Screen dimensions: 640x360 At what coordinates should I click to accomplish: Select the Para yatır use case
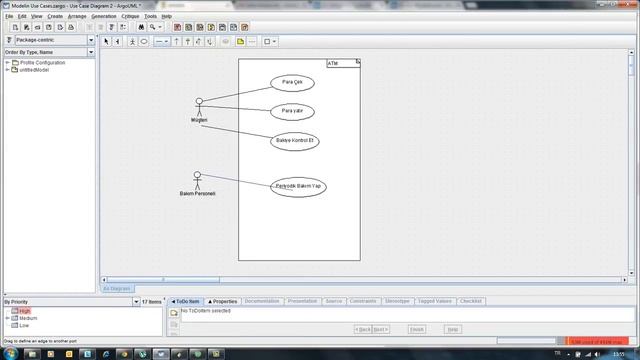point(292,112)
